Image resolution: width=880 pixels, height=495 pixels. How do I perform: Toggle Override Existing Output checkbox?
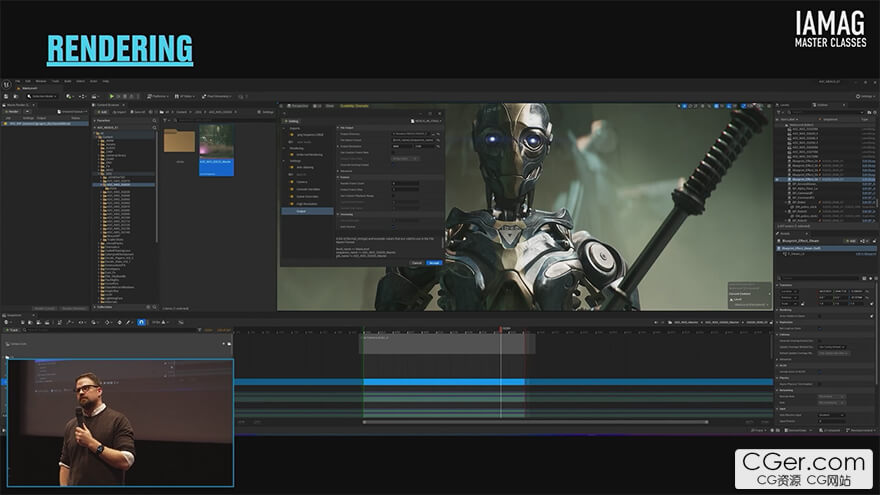point(393,165)
